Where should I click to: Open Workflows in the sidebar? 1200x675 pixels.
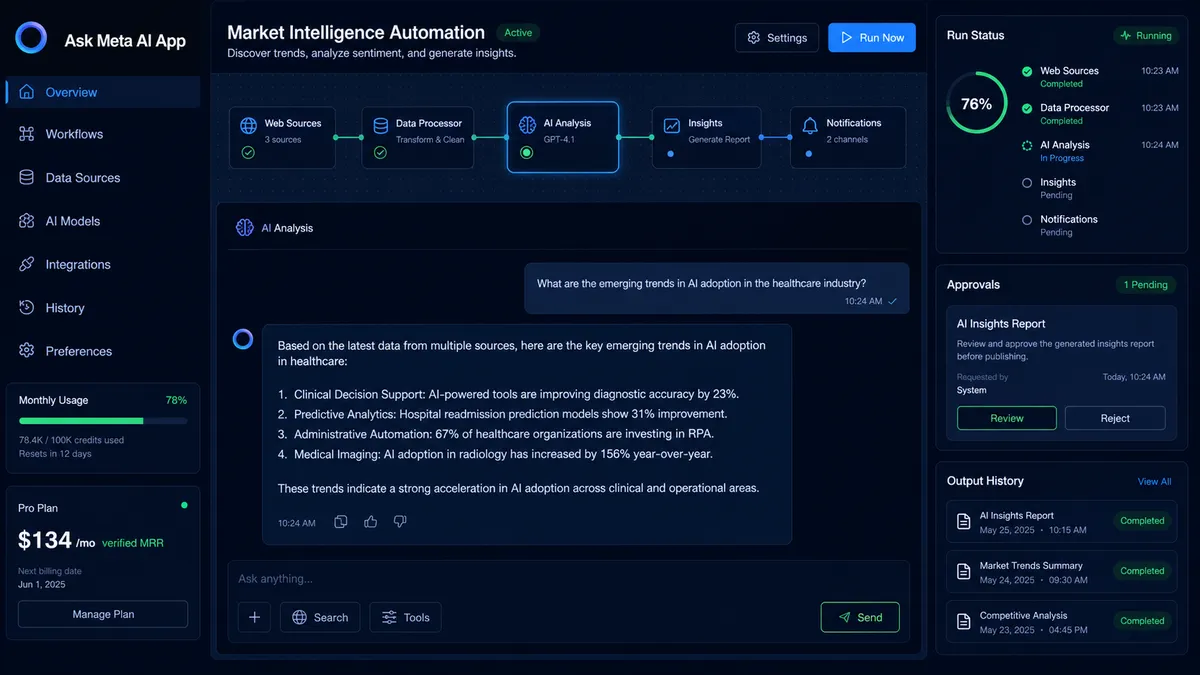point(103,134)
